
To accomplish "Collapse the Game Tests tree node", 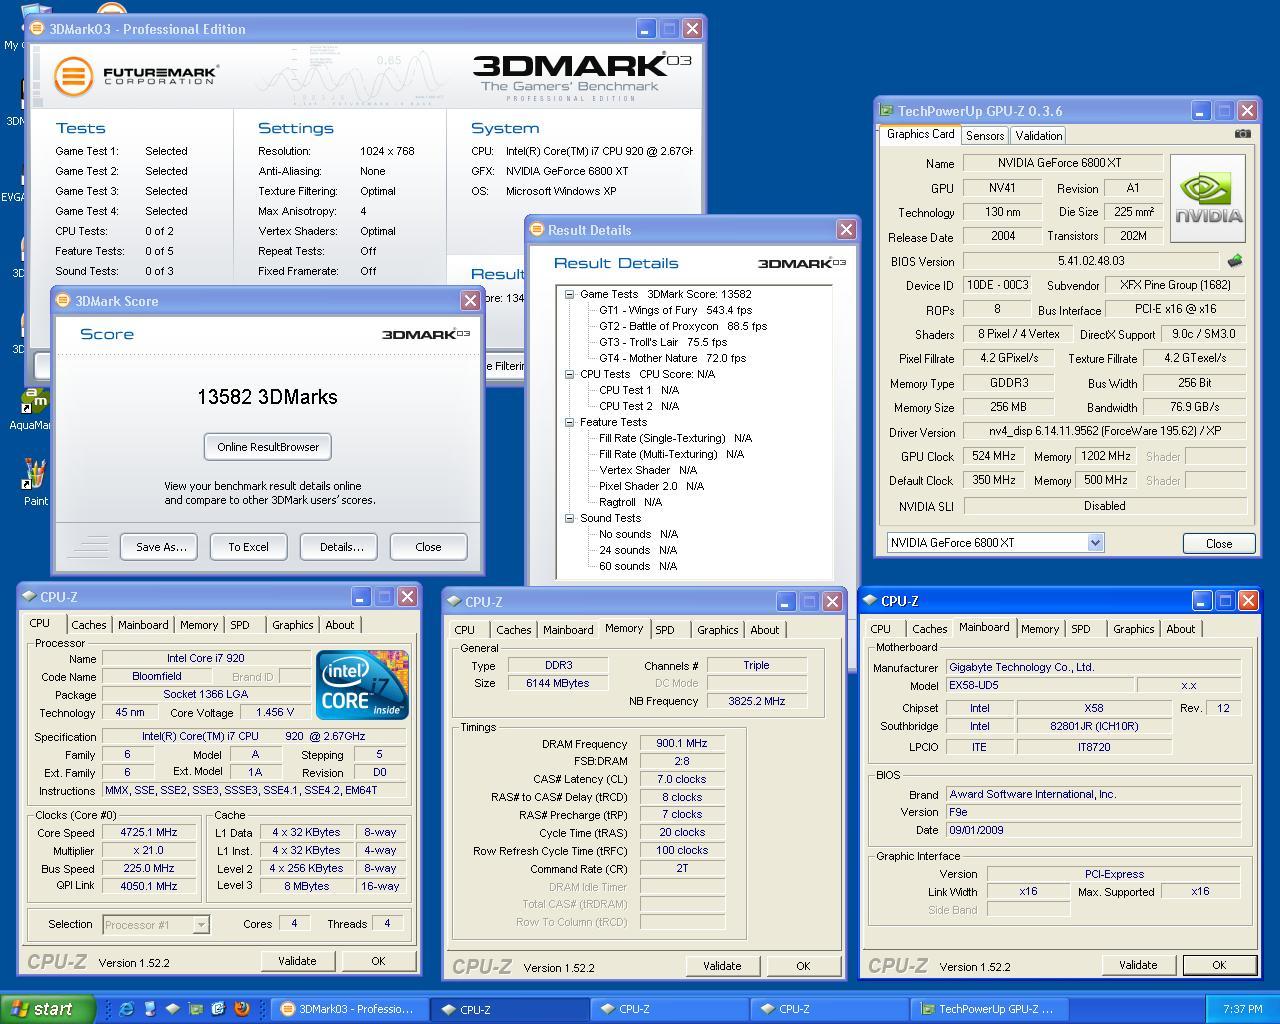I will 569,294.
